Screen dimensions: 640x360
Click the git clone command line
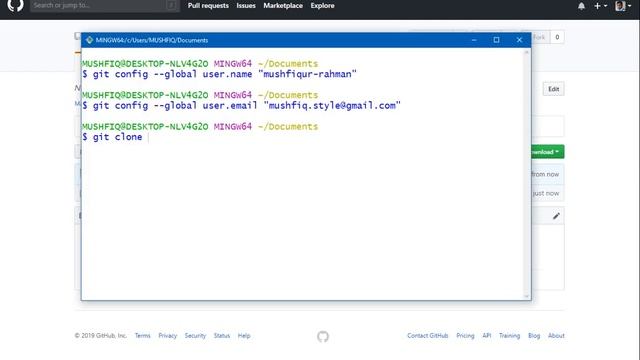[113, 137]
